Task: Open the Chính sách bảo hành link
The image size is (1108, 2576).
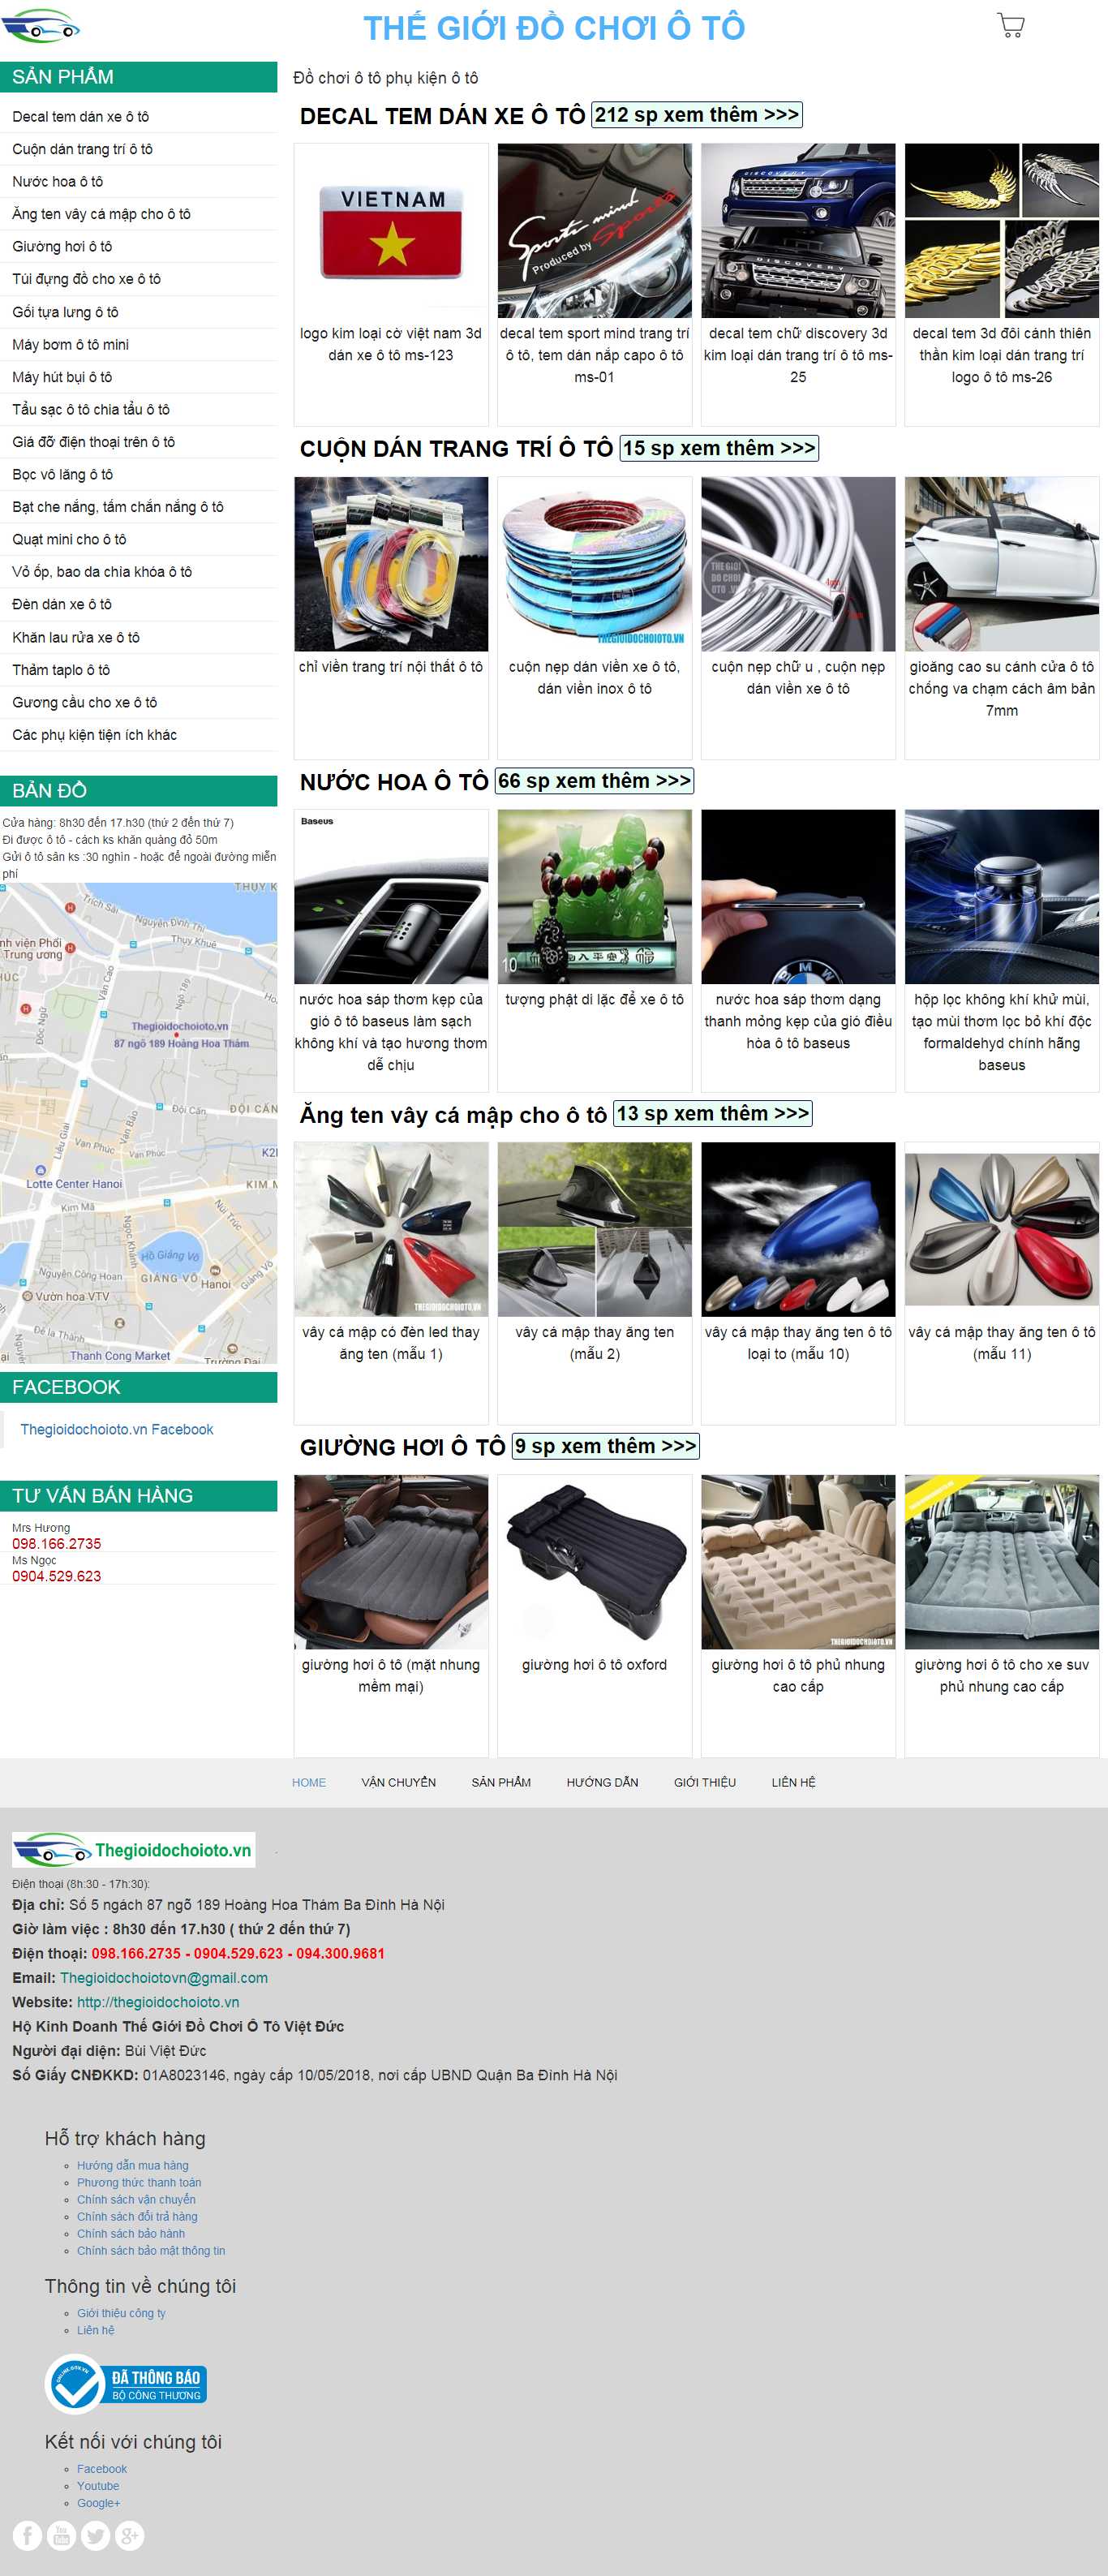Action: click(131, 2233)
